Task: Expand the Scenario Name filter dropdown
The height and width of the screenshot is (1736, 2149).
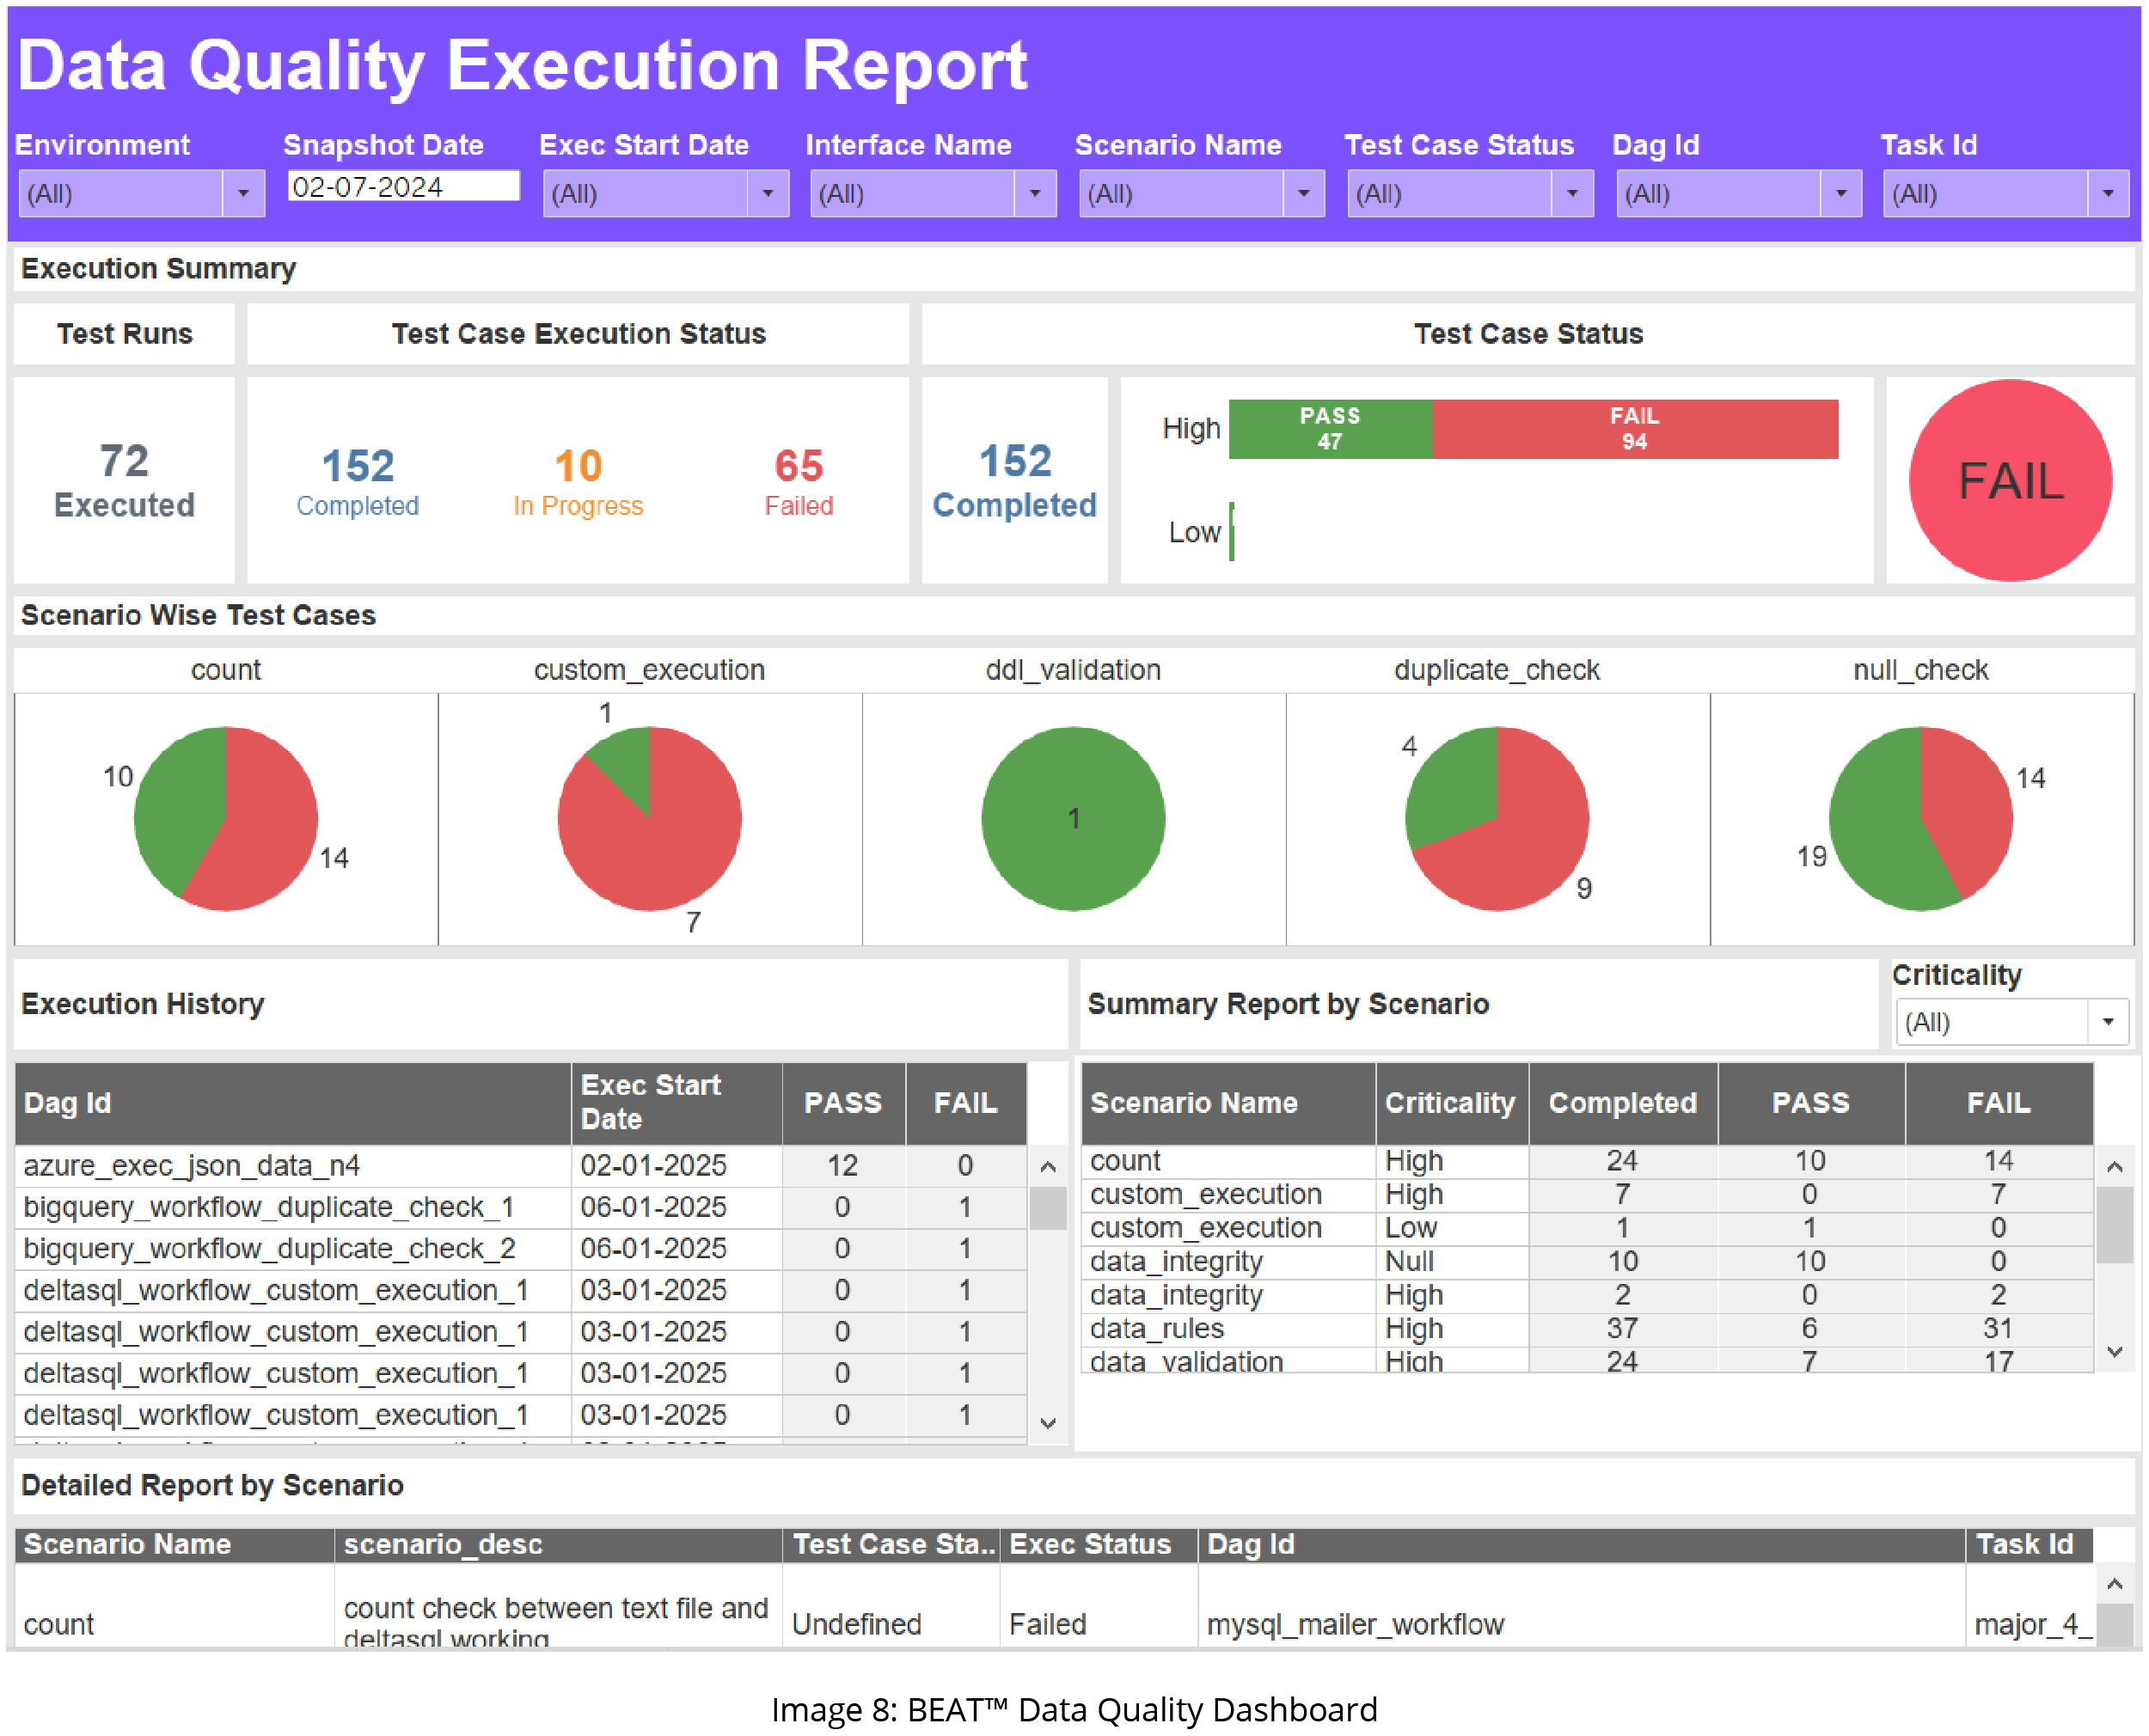Action: (1303, 194)
